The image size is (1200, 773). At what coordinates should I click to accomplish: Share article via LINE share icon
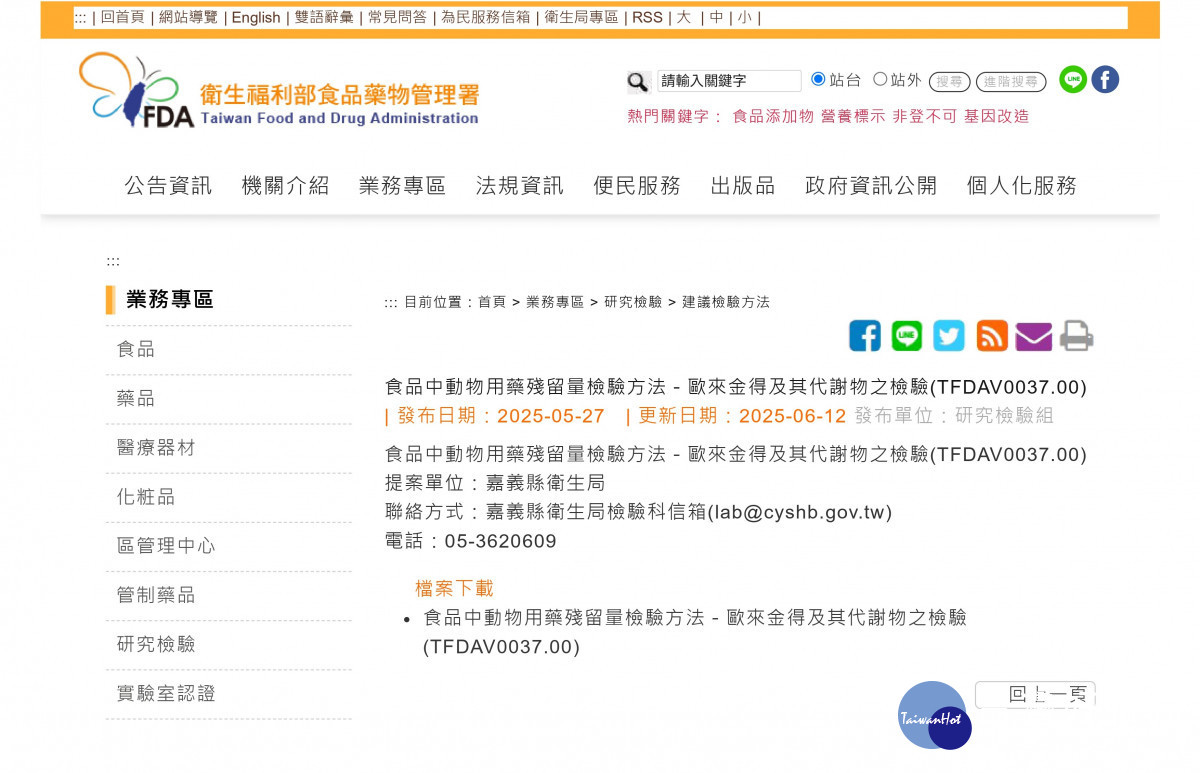(x=907, y=336)
